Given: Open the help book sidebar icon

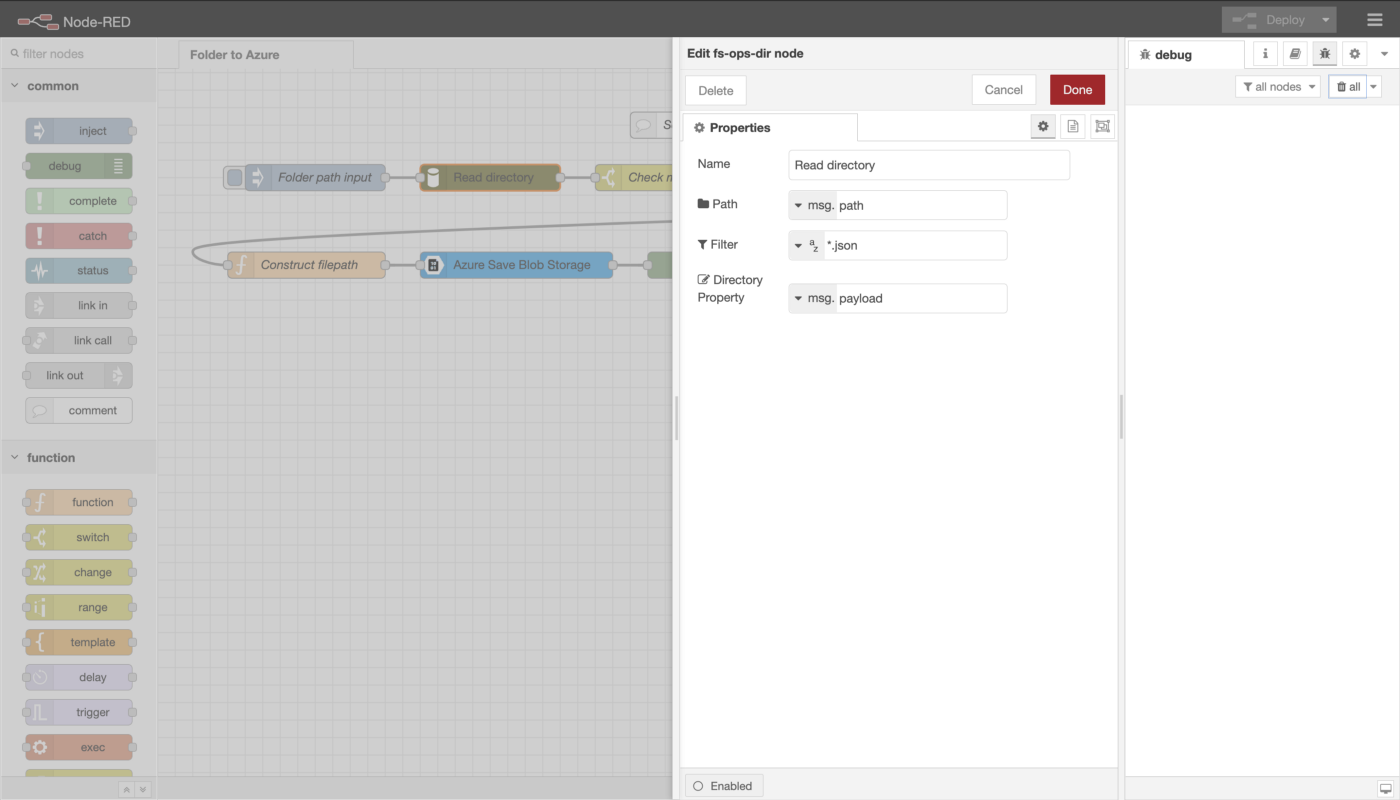Looking at the screenshot, I should coord(1295,54).
